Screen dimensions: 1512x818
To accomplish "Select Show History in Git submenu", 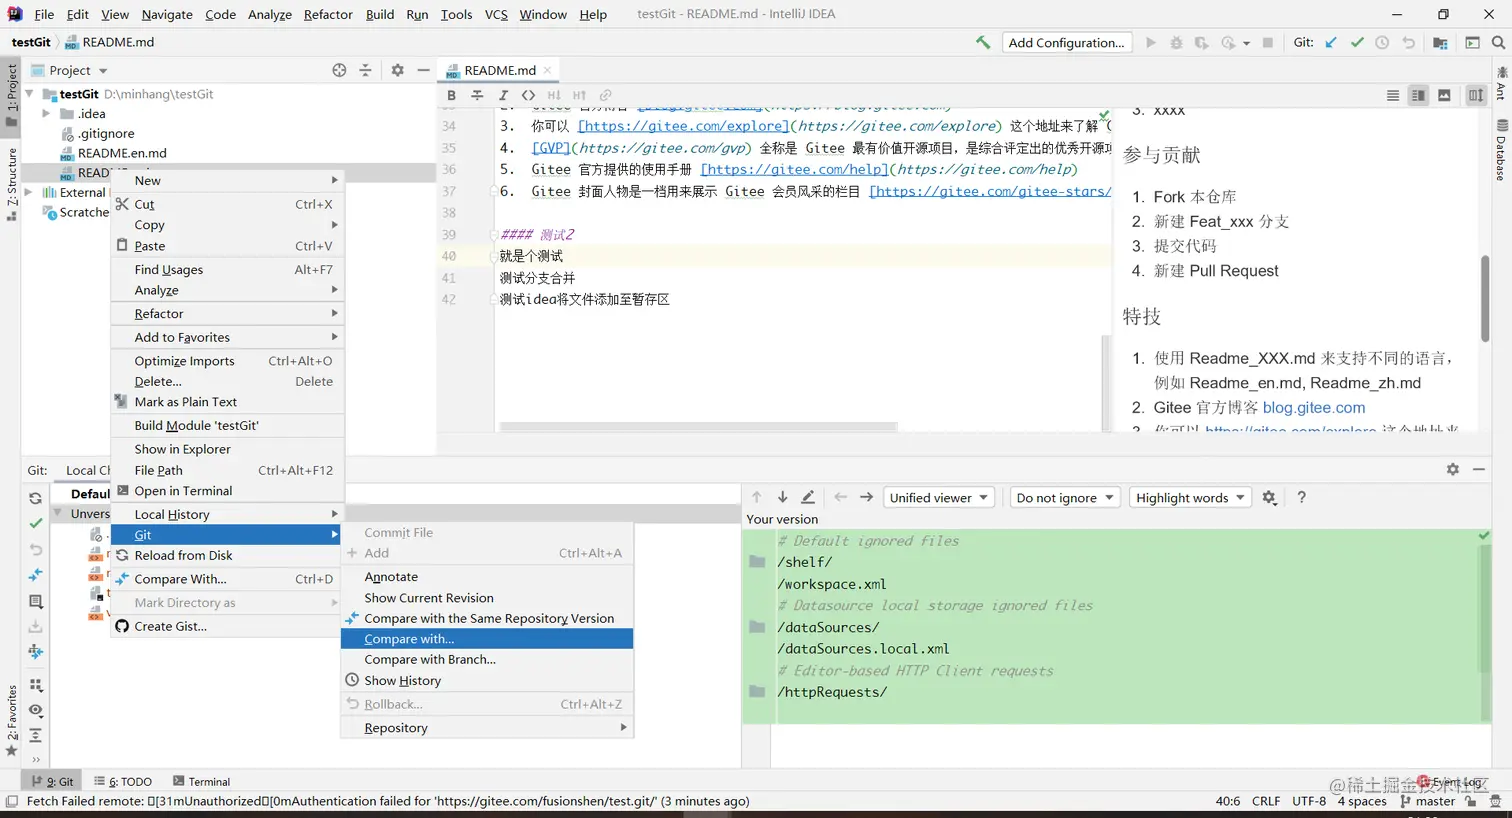I will click(487, 680).
